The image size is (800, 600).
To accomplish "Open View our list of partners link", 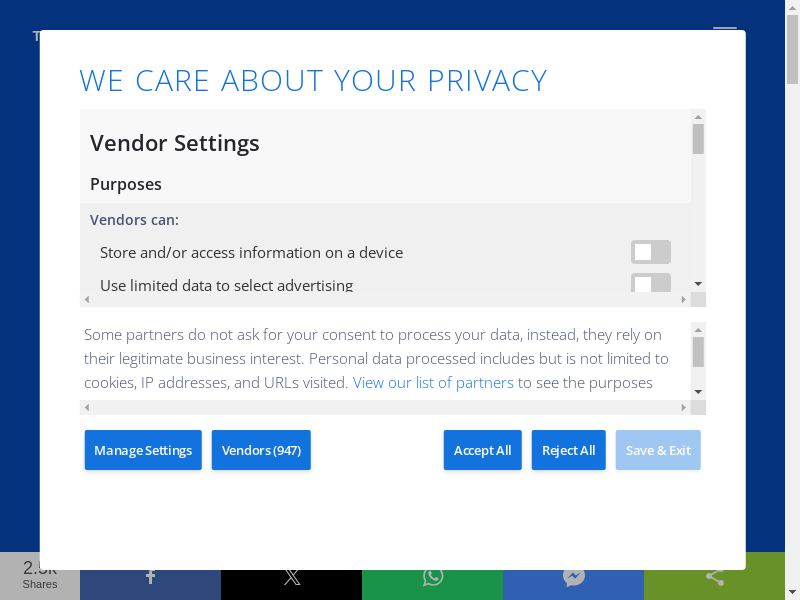I will click(x=433, y=382).
